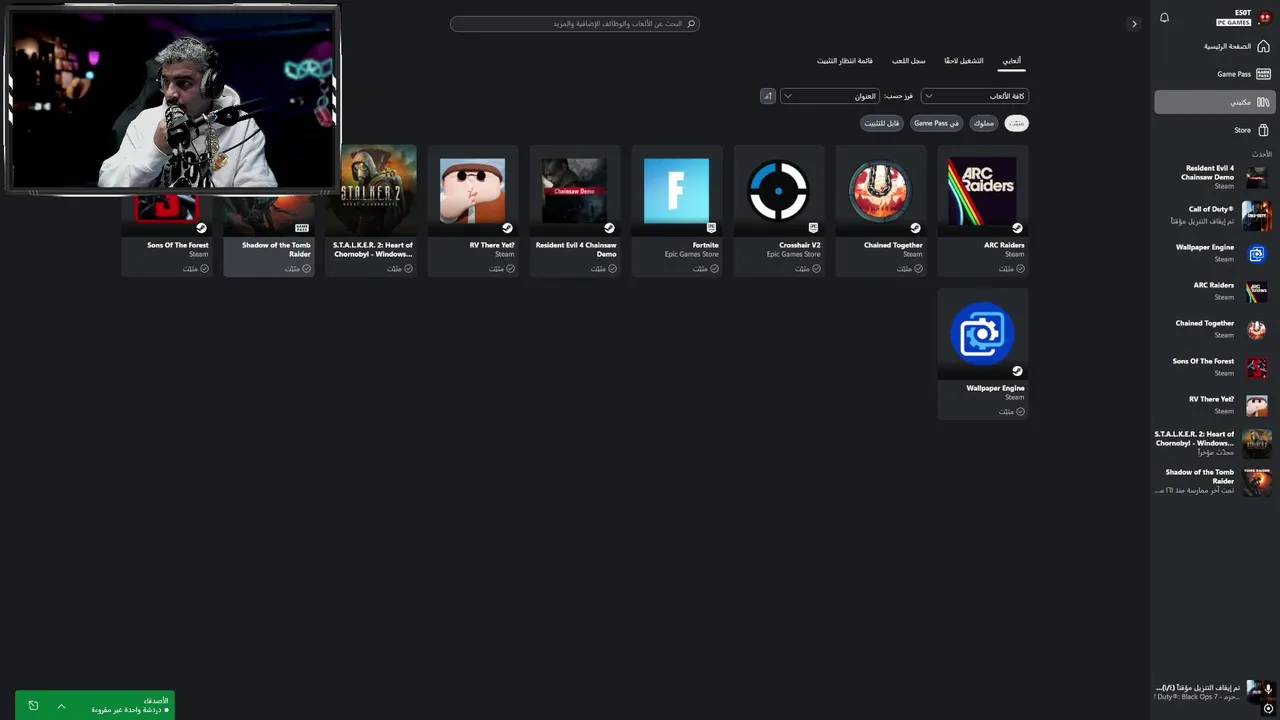The image size is (1280, 720).
Task: Open Resident Evil 4 Chainsaw Demo in sidebar recents
Action: click(1214, 177)
